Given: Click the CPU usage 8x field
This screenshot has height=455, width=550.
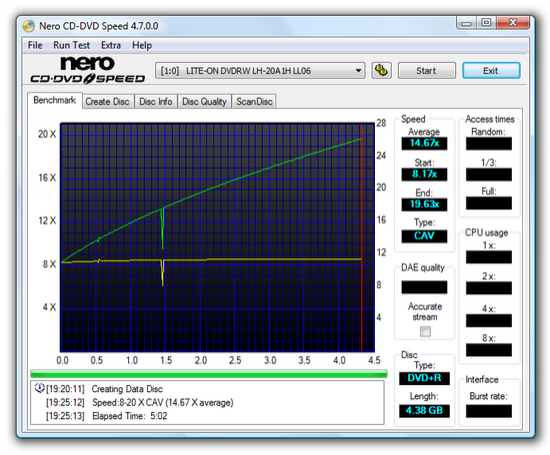Looking at the screenshot, I should pyautogui.click(x=489, y=350).
